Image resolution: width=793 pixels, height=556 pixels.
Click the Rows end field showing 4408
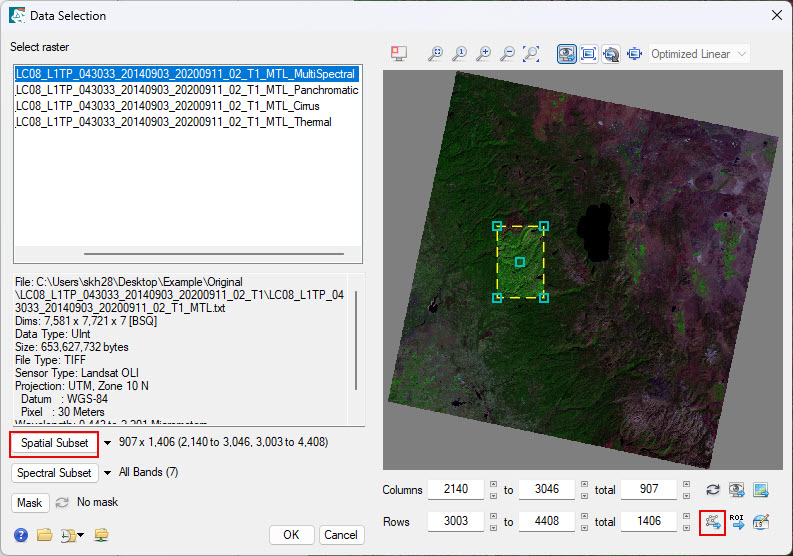[547, 521]
